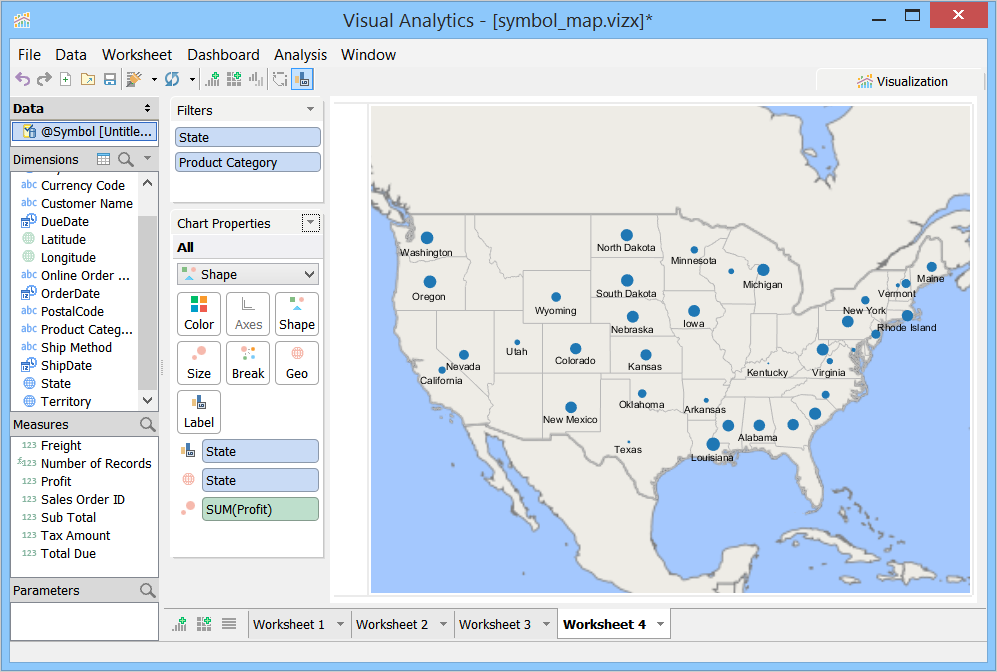997x672 pixels.
Task: Click the worksheet list icon beside the tabs
Action: point(229,624)
